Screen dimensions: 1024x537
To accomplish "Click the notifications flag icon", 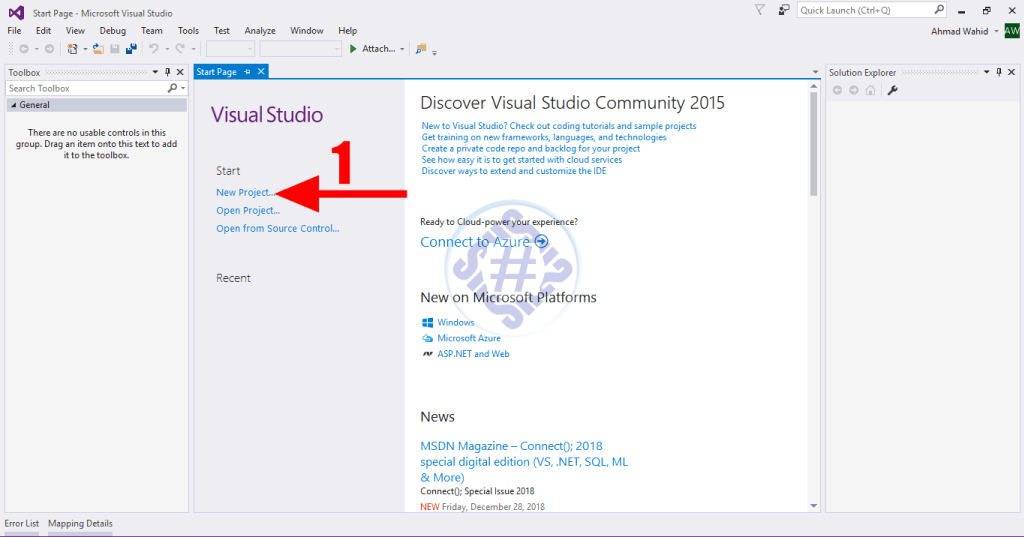I will point(760,10).
